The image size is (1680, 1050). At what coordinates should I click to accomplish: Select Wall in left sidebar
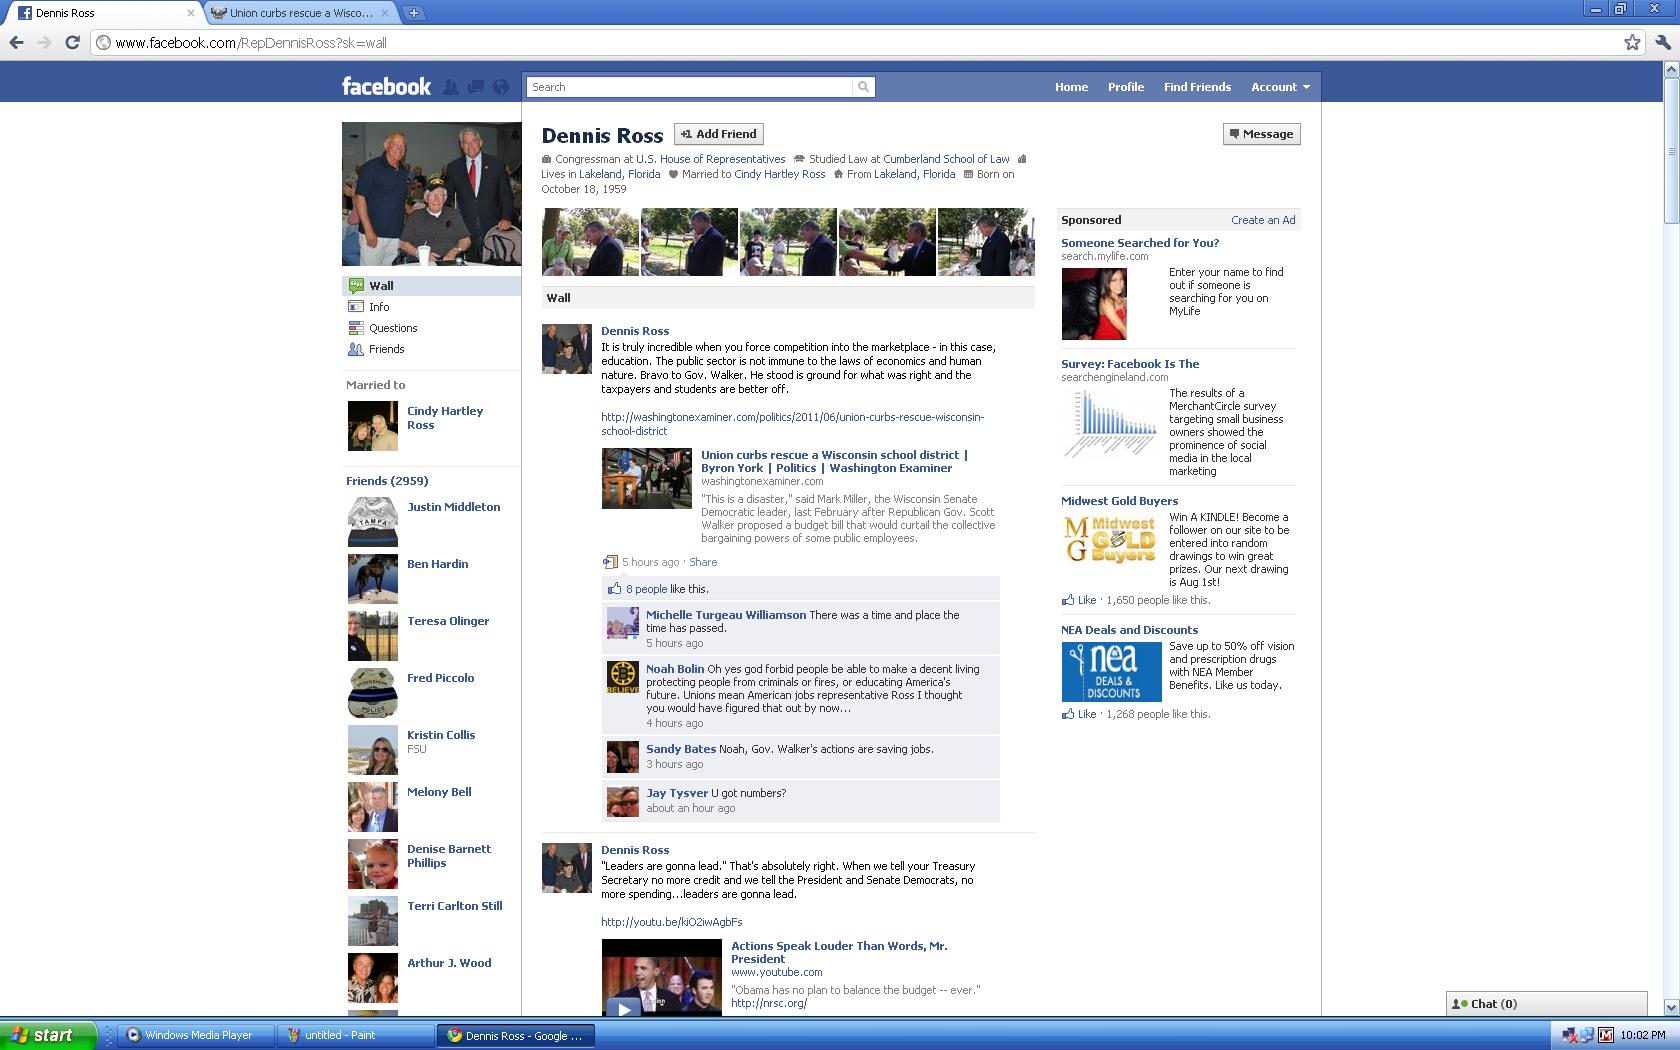431,285
